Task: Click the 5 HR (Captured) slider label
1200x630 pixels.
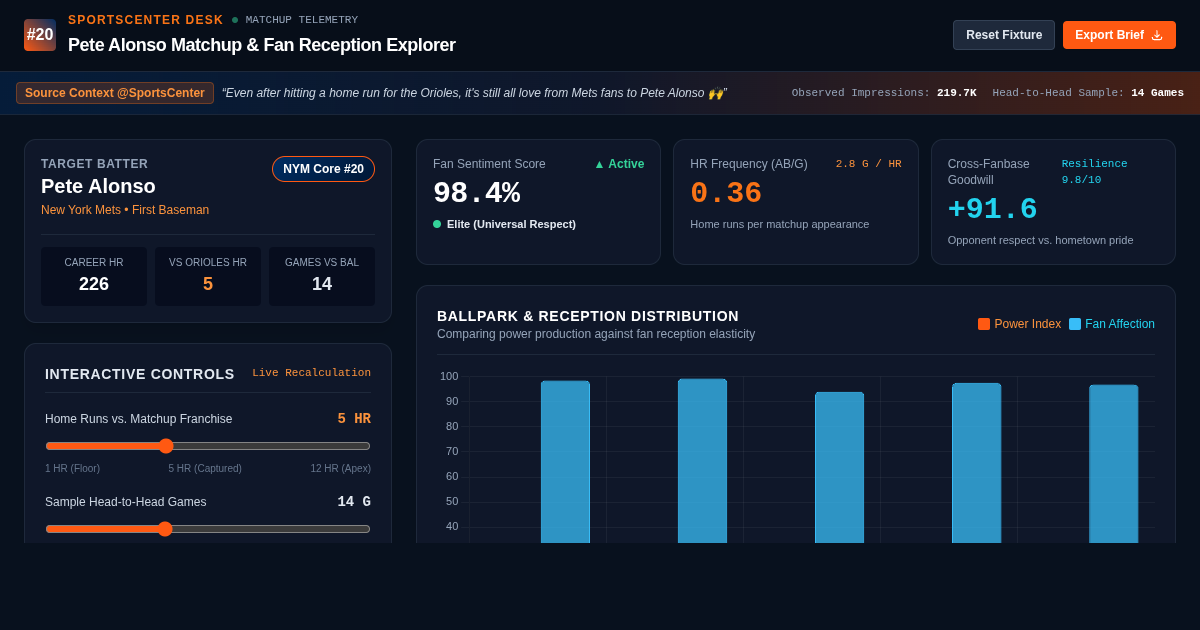Action: (x=205, y=468)
